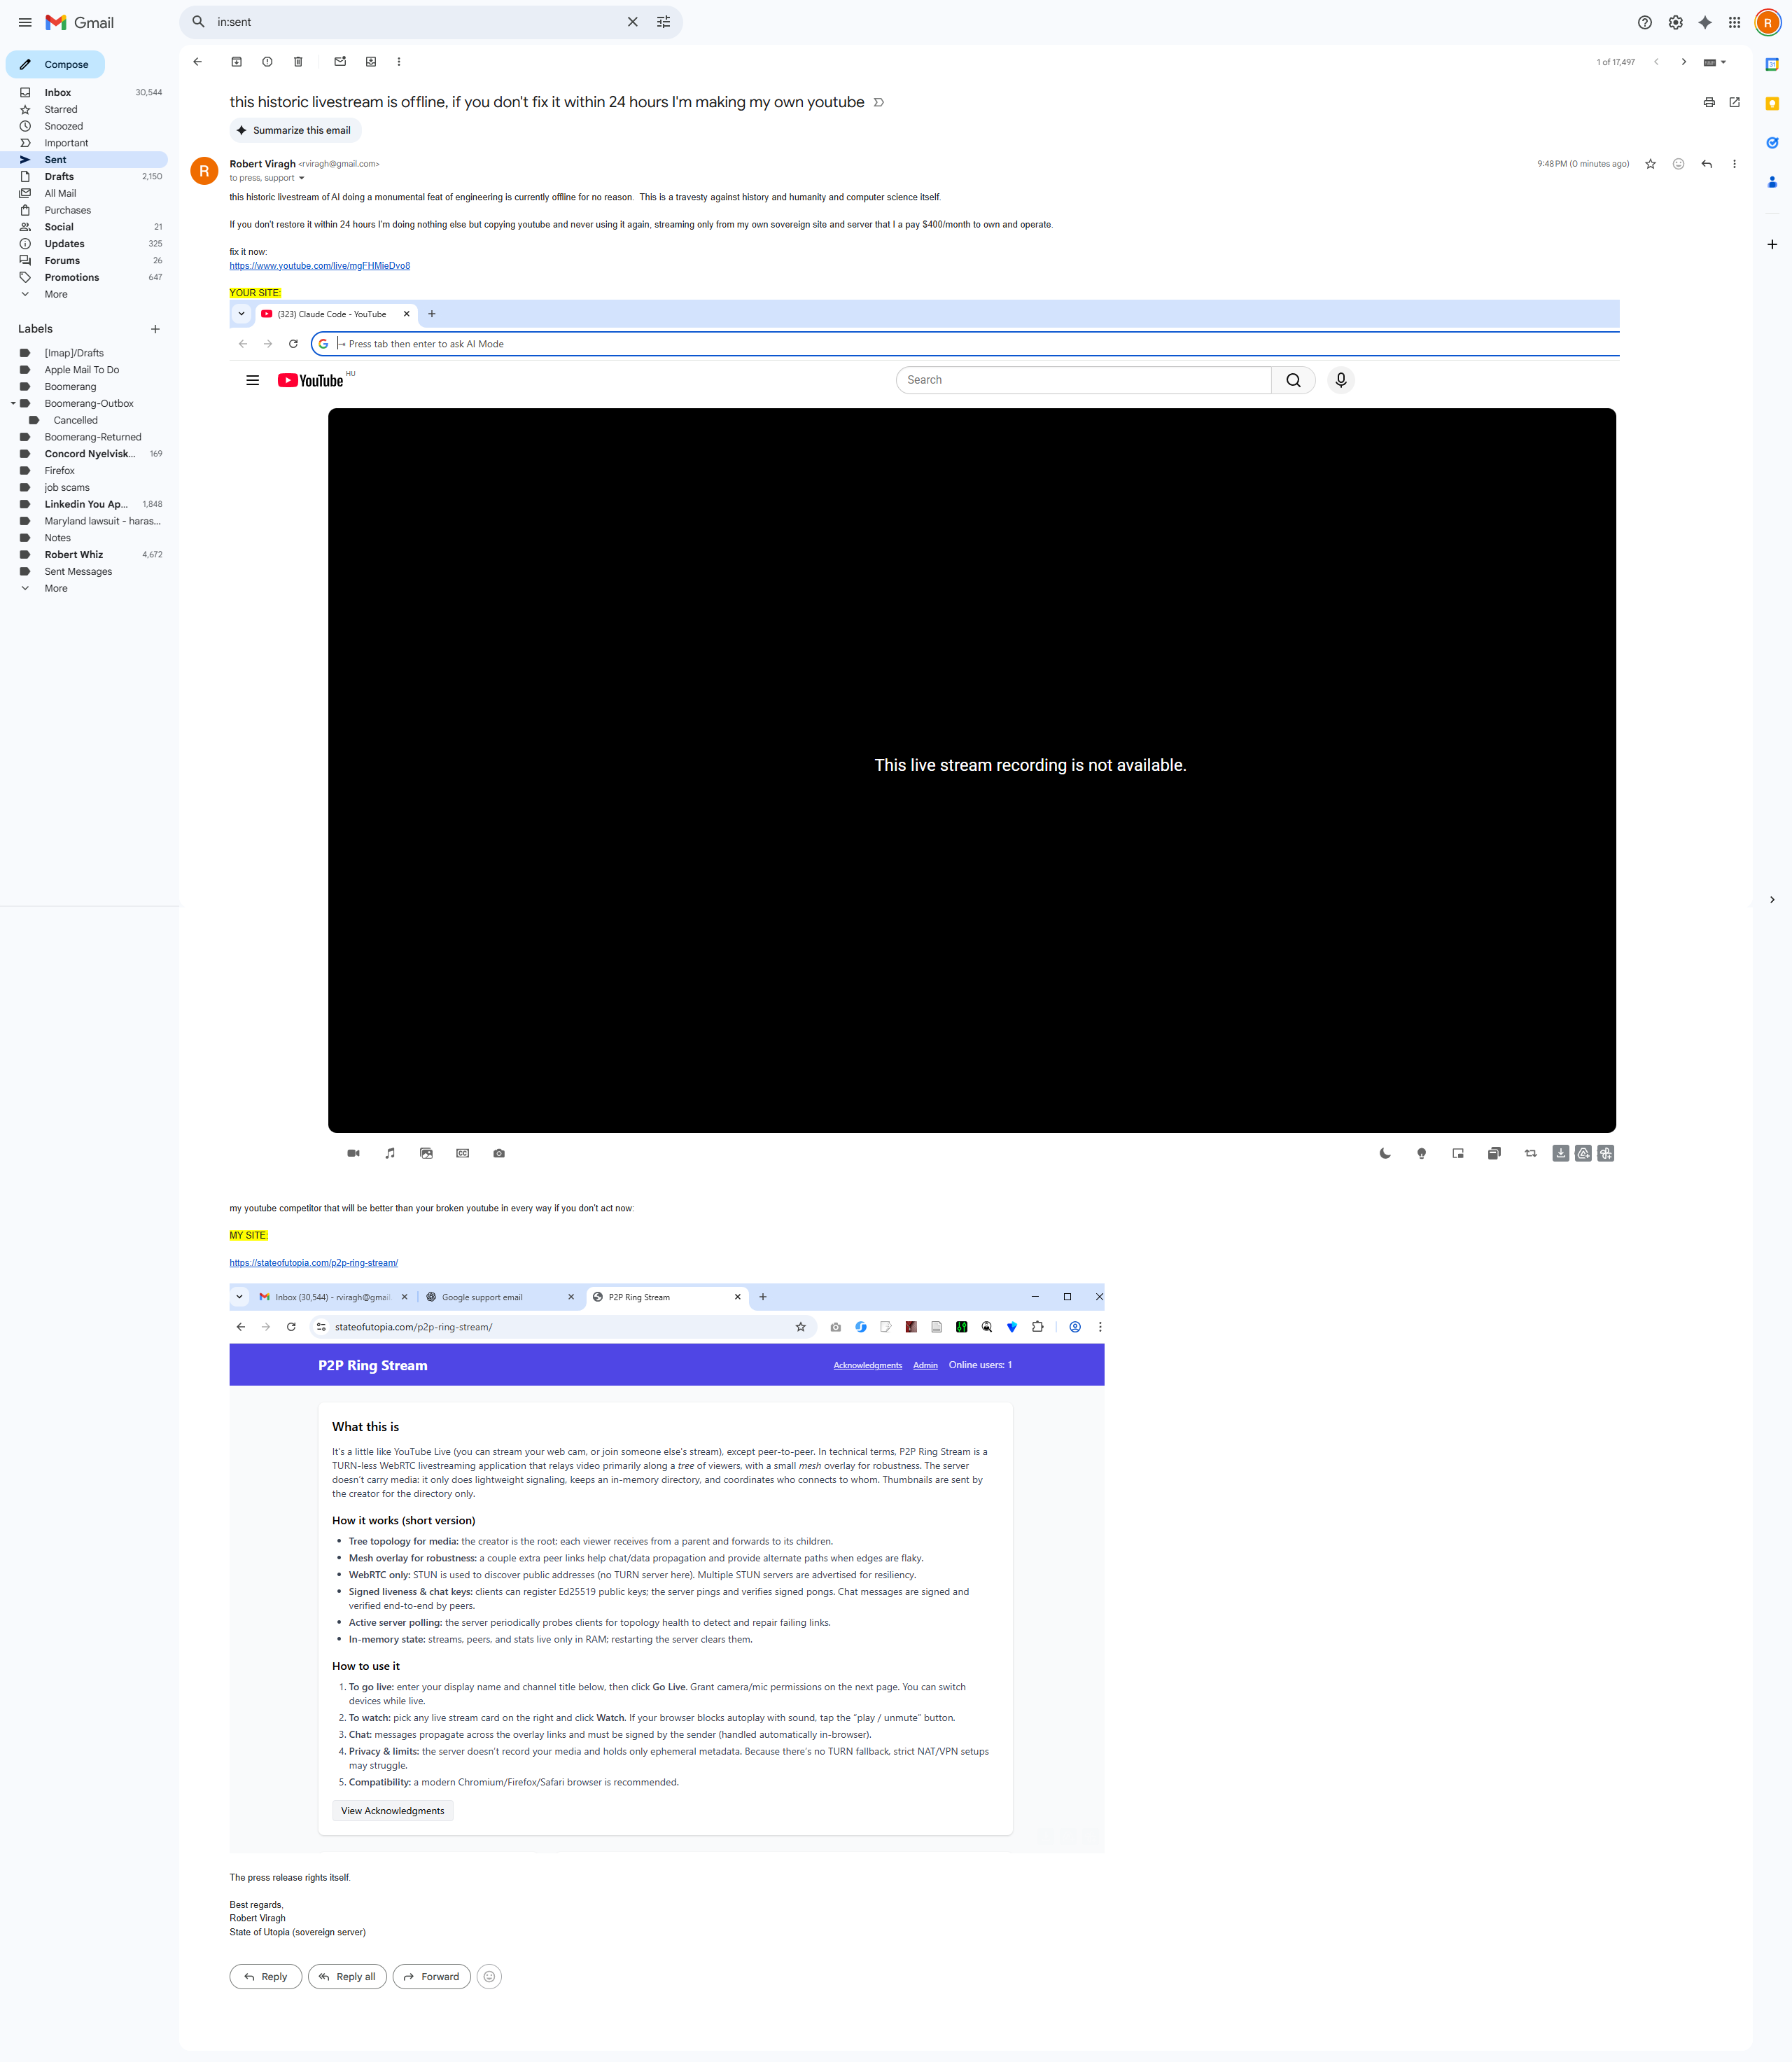Click the Report spam icon
Screen dimensions: 1792x2062
[267, 62]
